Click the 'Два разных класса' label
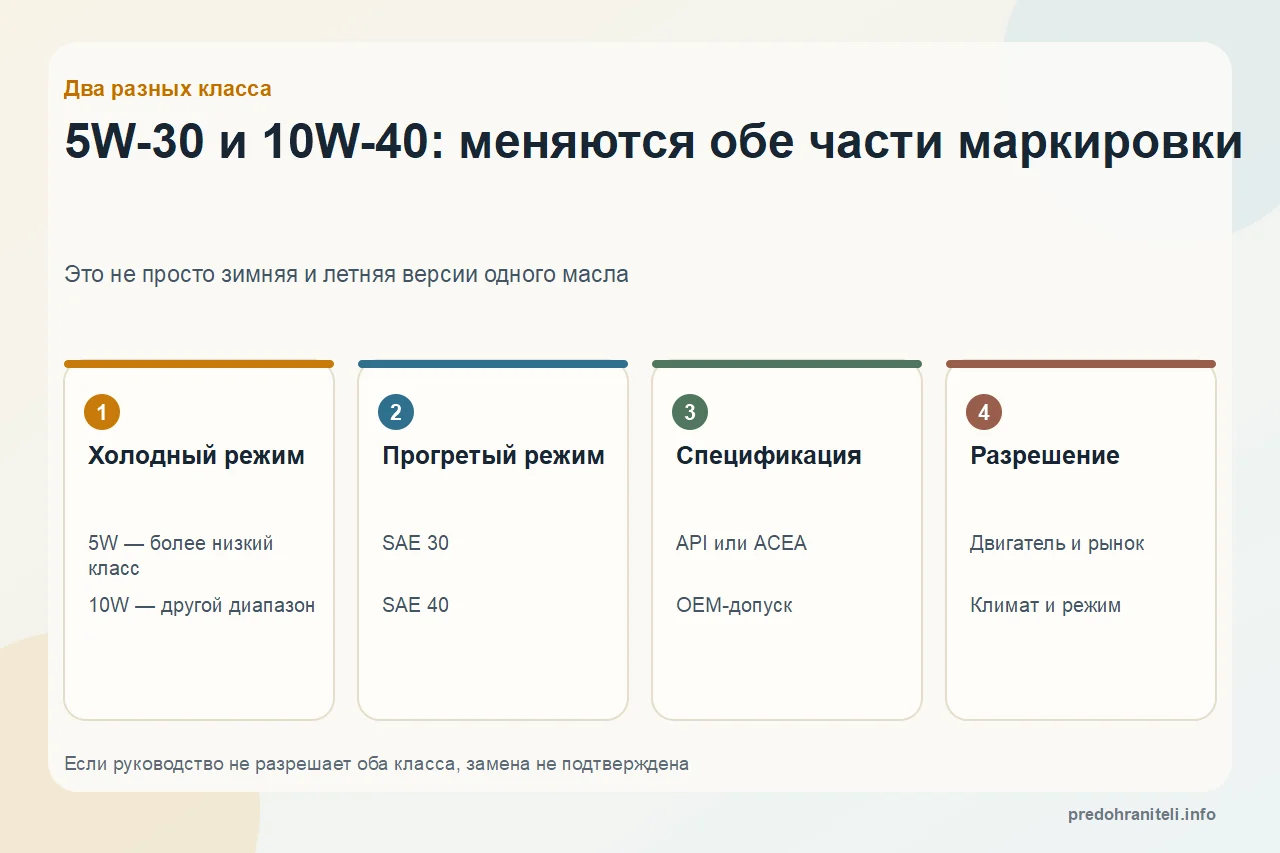 click(x=167, y=88)
